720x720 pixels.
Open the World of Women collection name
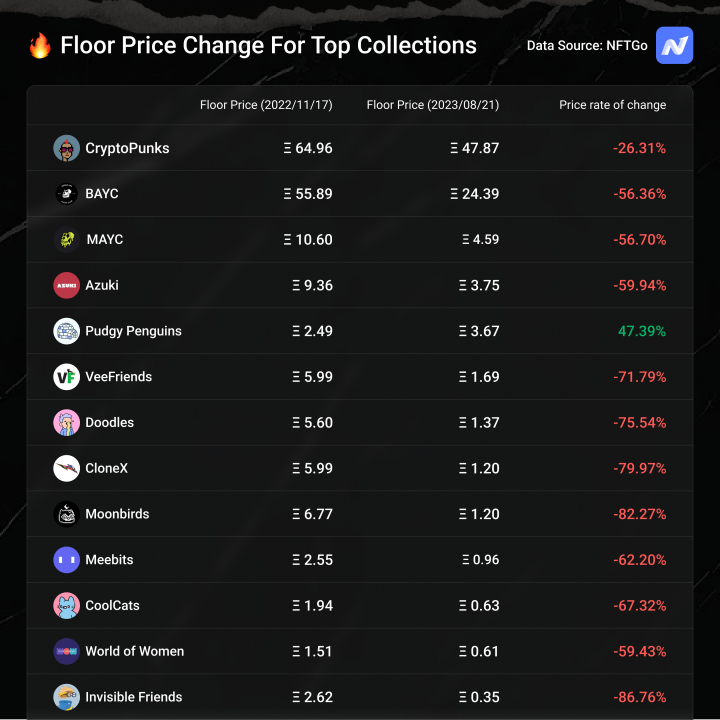click(x=134, y=651)
